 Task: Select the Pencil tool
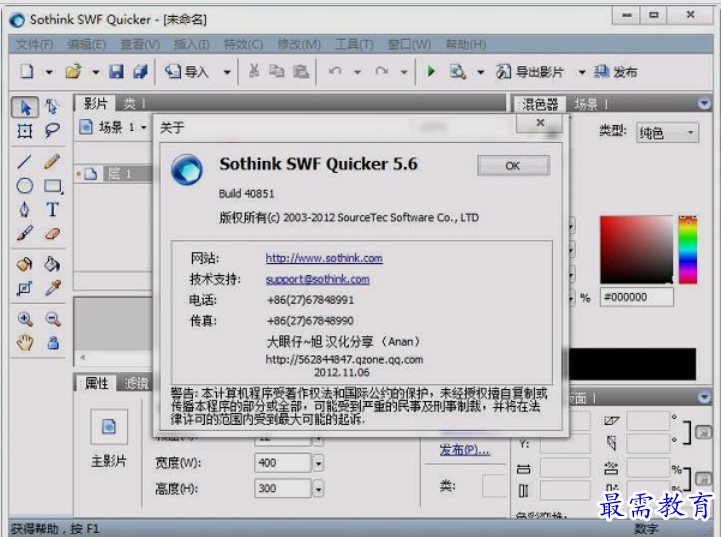tap(52, 162)
